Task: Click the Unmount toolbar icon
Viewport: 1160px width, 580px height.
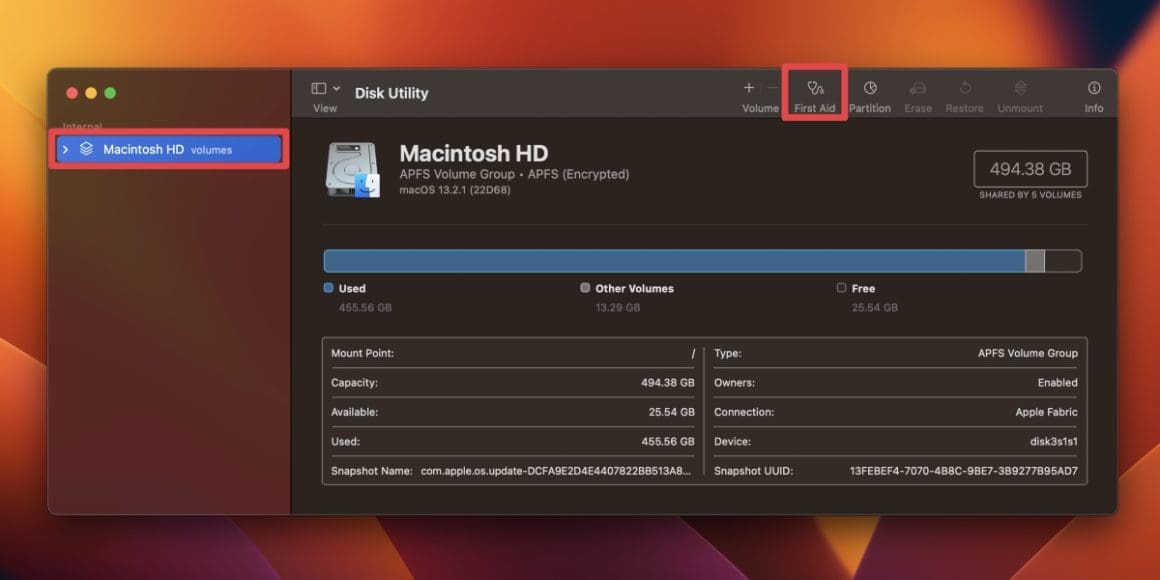Action: 1020,88
